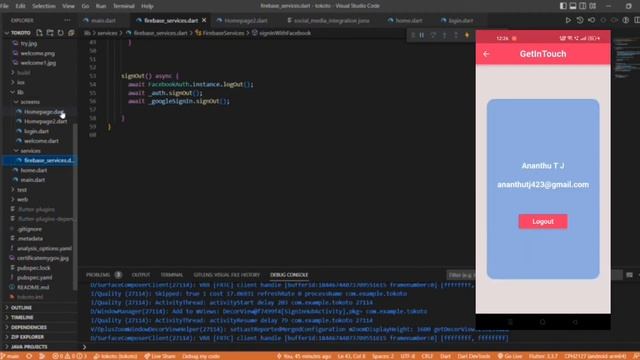Tap the back arrow in GetInTouch app

click(x=486, y=54)
